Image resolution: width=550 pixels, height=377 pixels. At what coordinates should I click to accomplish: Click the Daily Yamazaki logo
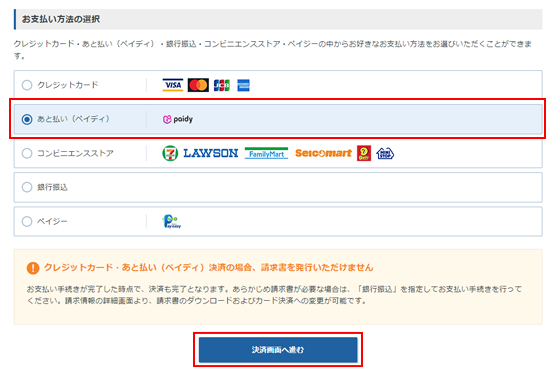click(x=364, y=153)
